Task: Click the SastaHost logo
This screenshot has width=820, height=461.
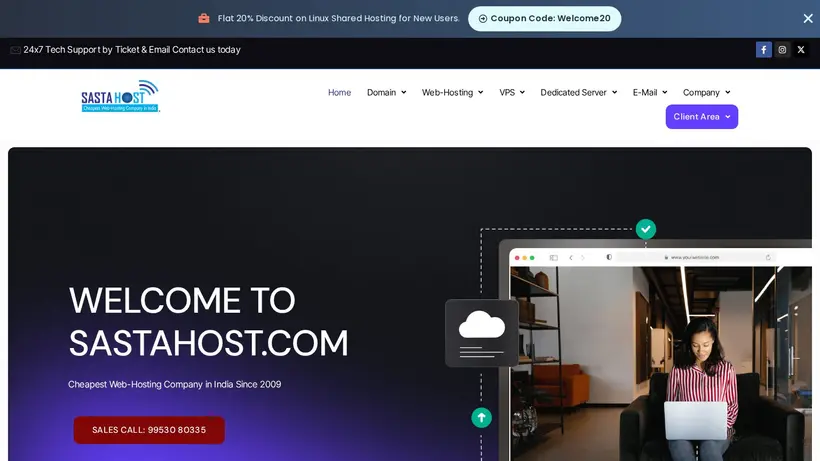Action: tap(120, 96)
